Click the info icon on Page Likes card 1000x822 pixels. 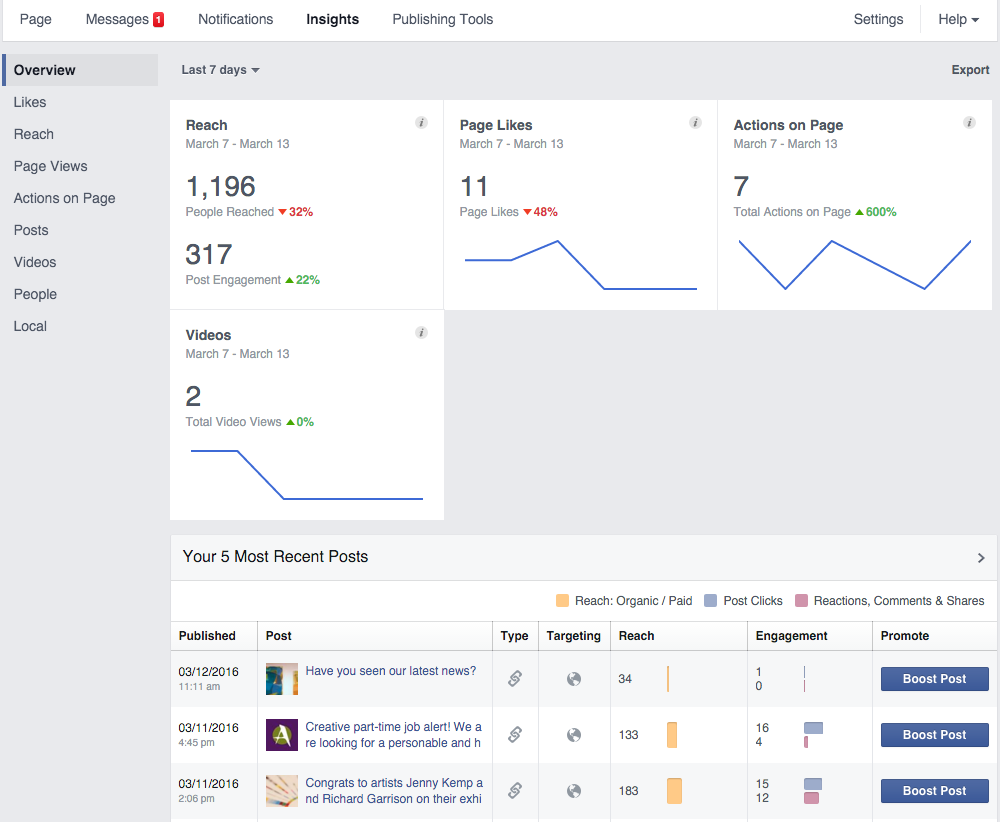(695, 123)
